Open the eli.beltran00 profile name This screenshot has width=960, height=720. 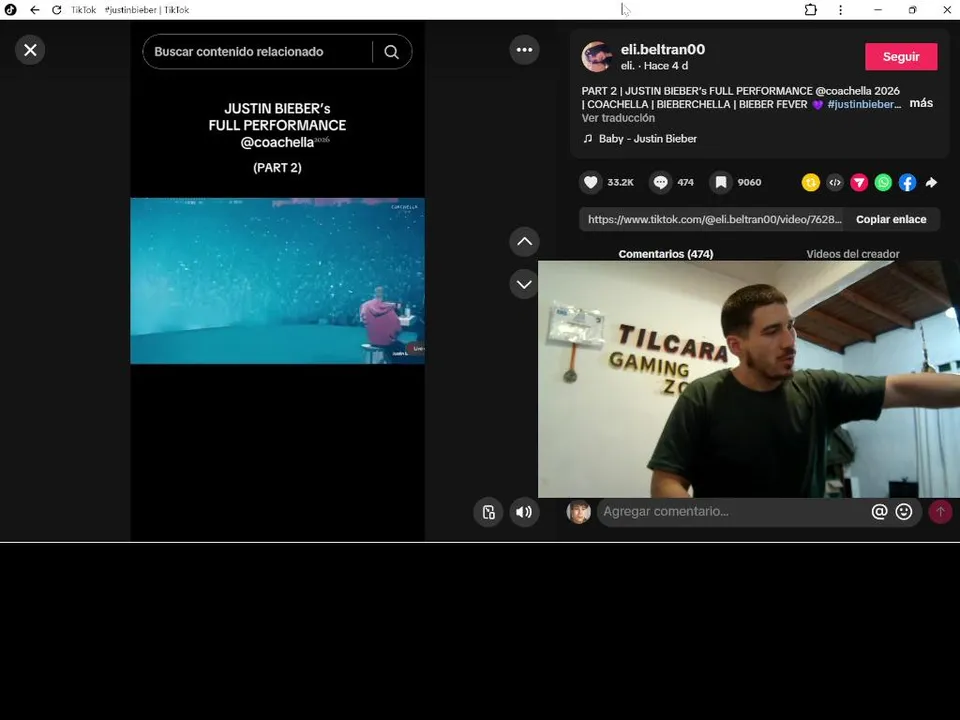[663, 50]
